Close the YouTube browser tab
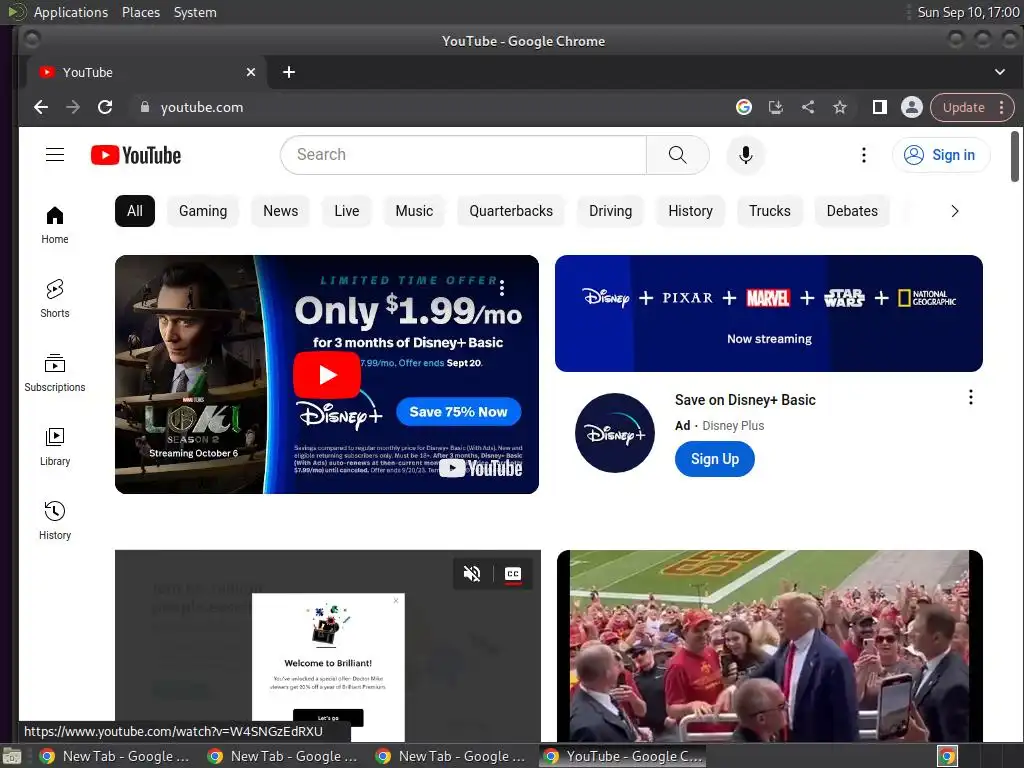The image size is (1024, 768). tap(251, 72)
